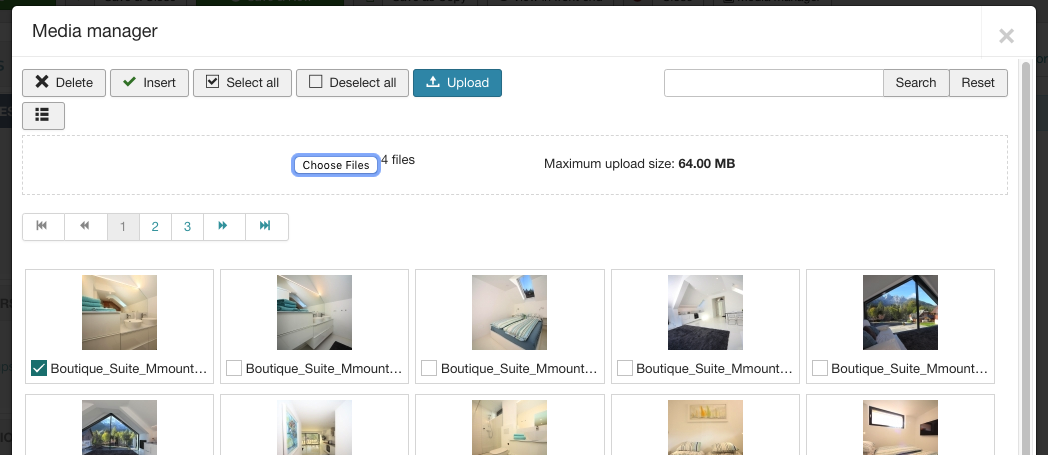
Task: Deselect all media files
Action: pos(352,83)
